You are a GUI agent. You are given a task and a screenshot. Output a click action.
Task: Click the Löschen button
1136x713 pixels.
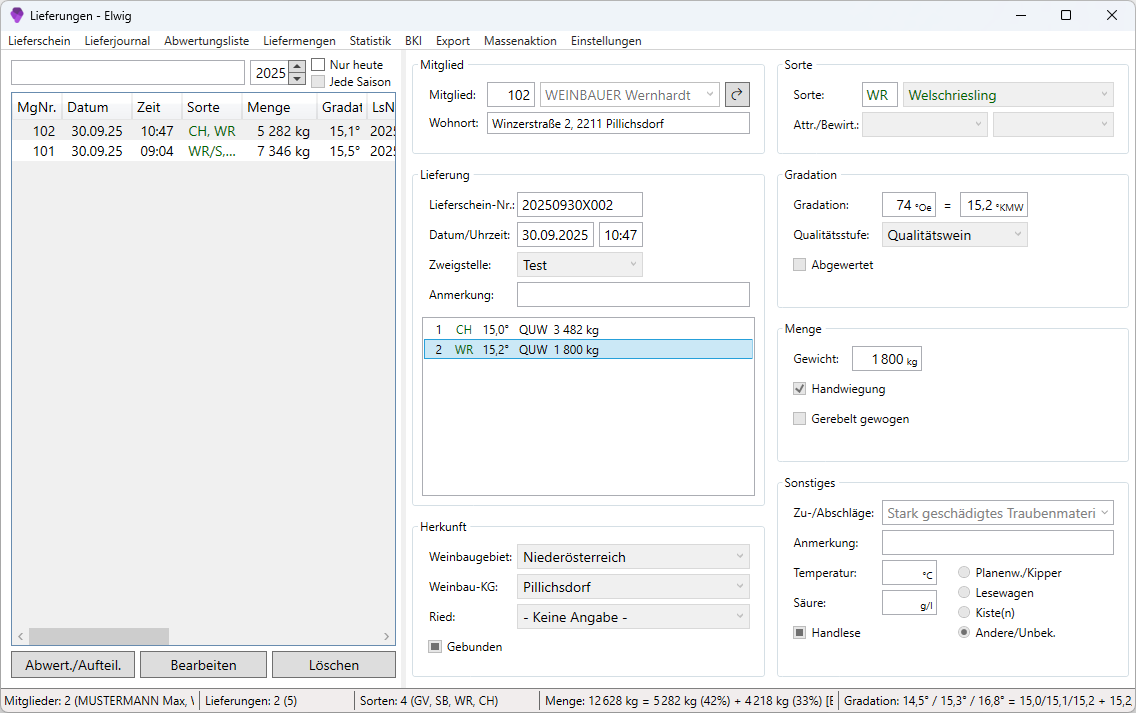334,664
